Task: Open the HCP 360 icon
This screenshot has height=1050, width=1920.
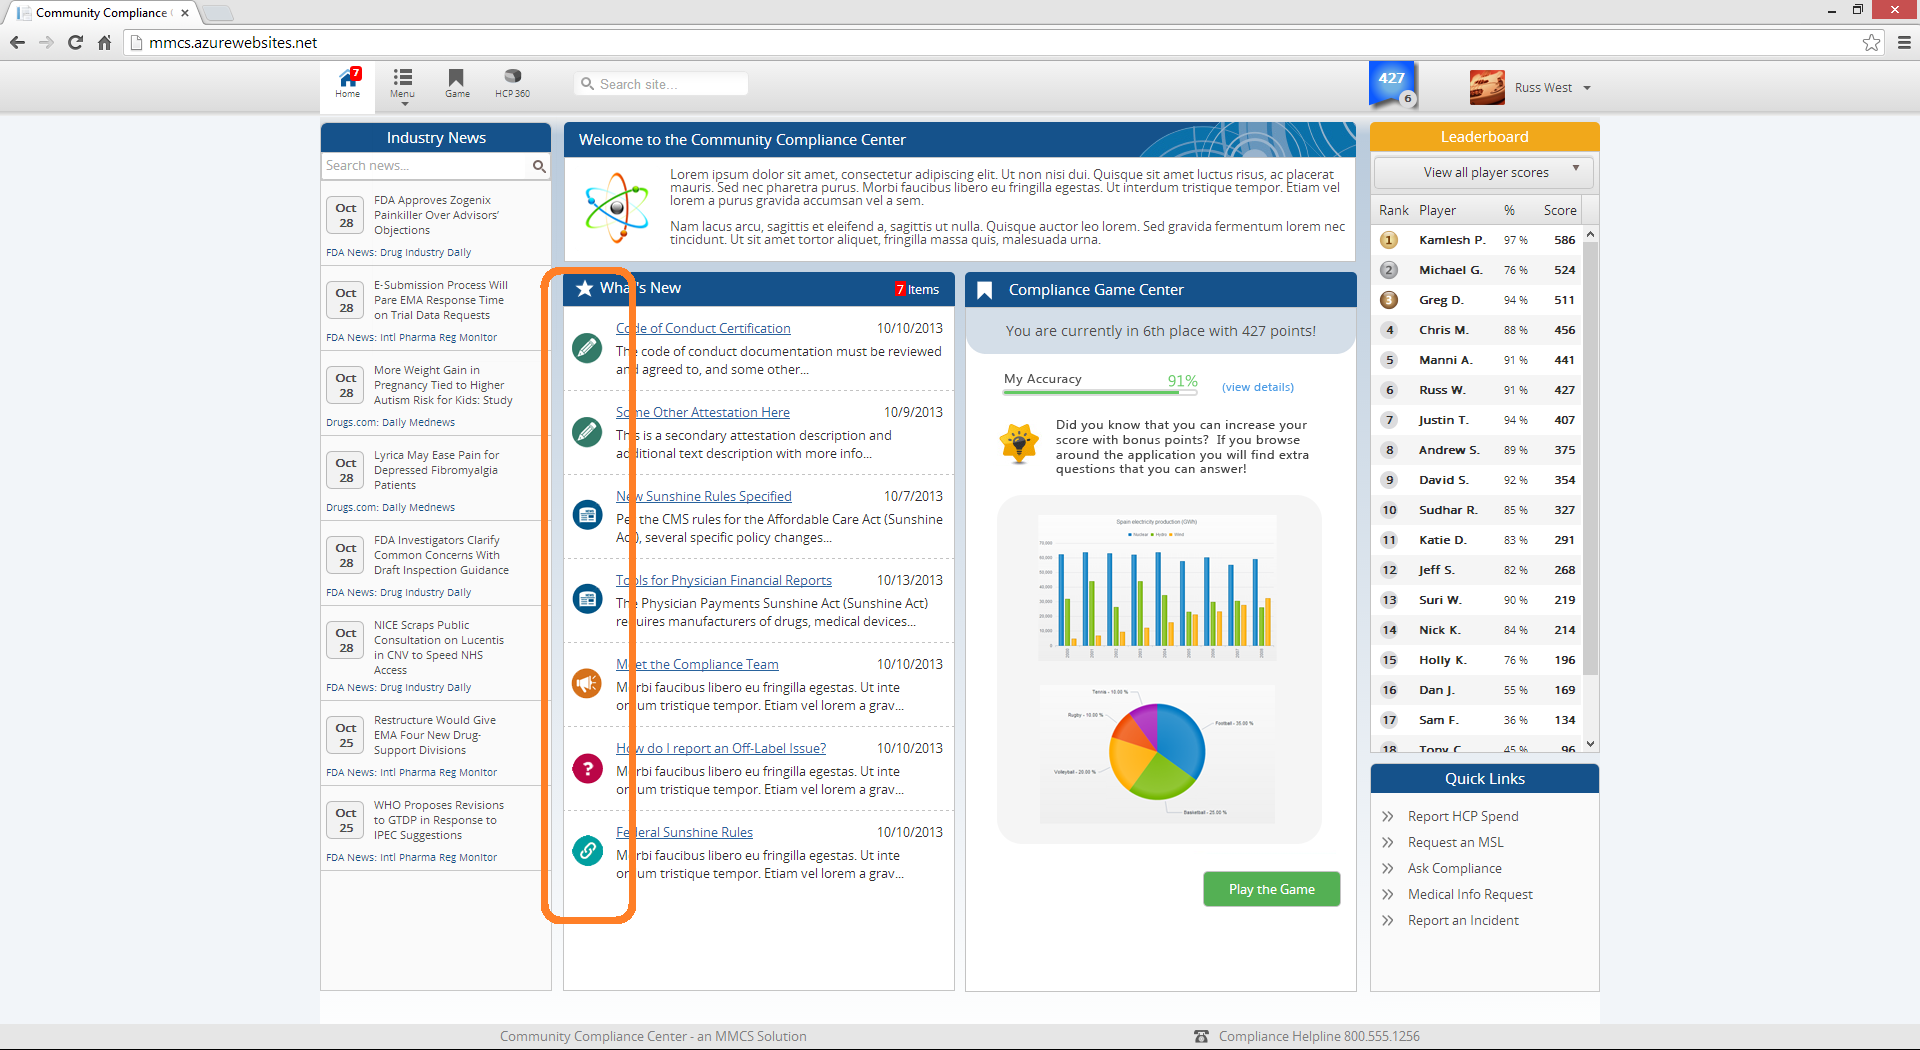Action: click(512, 82)
